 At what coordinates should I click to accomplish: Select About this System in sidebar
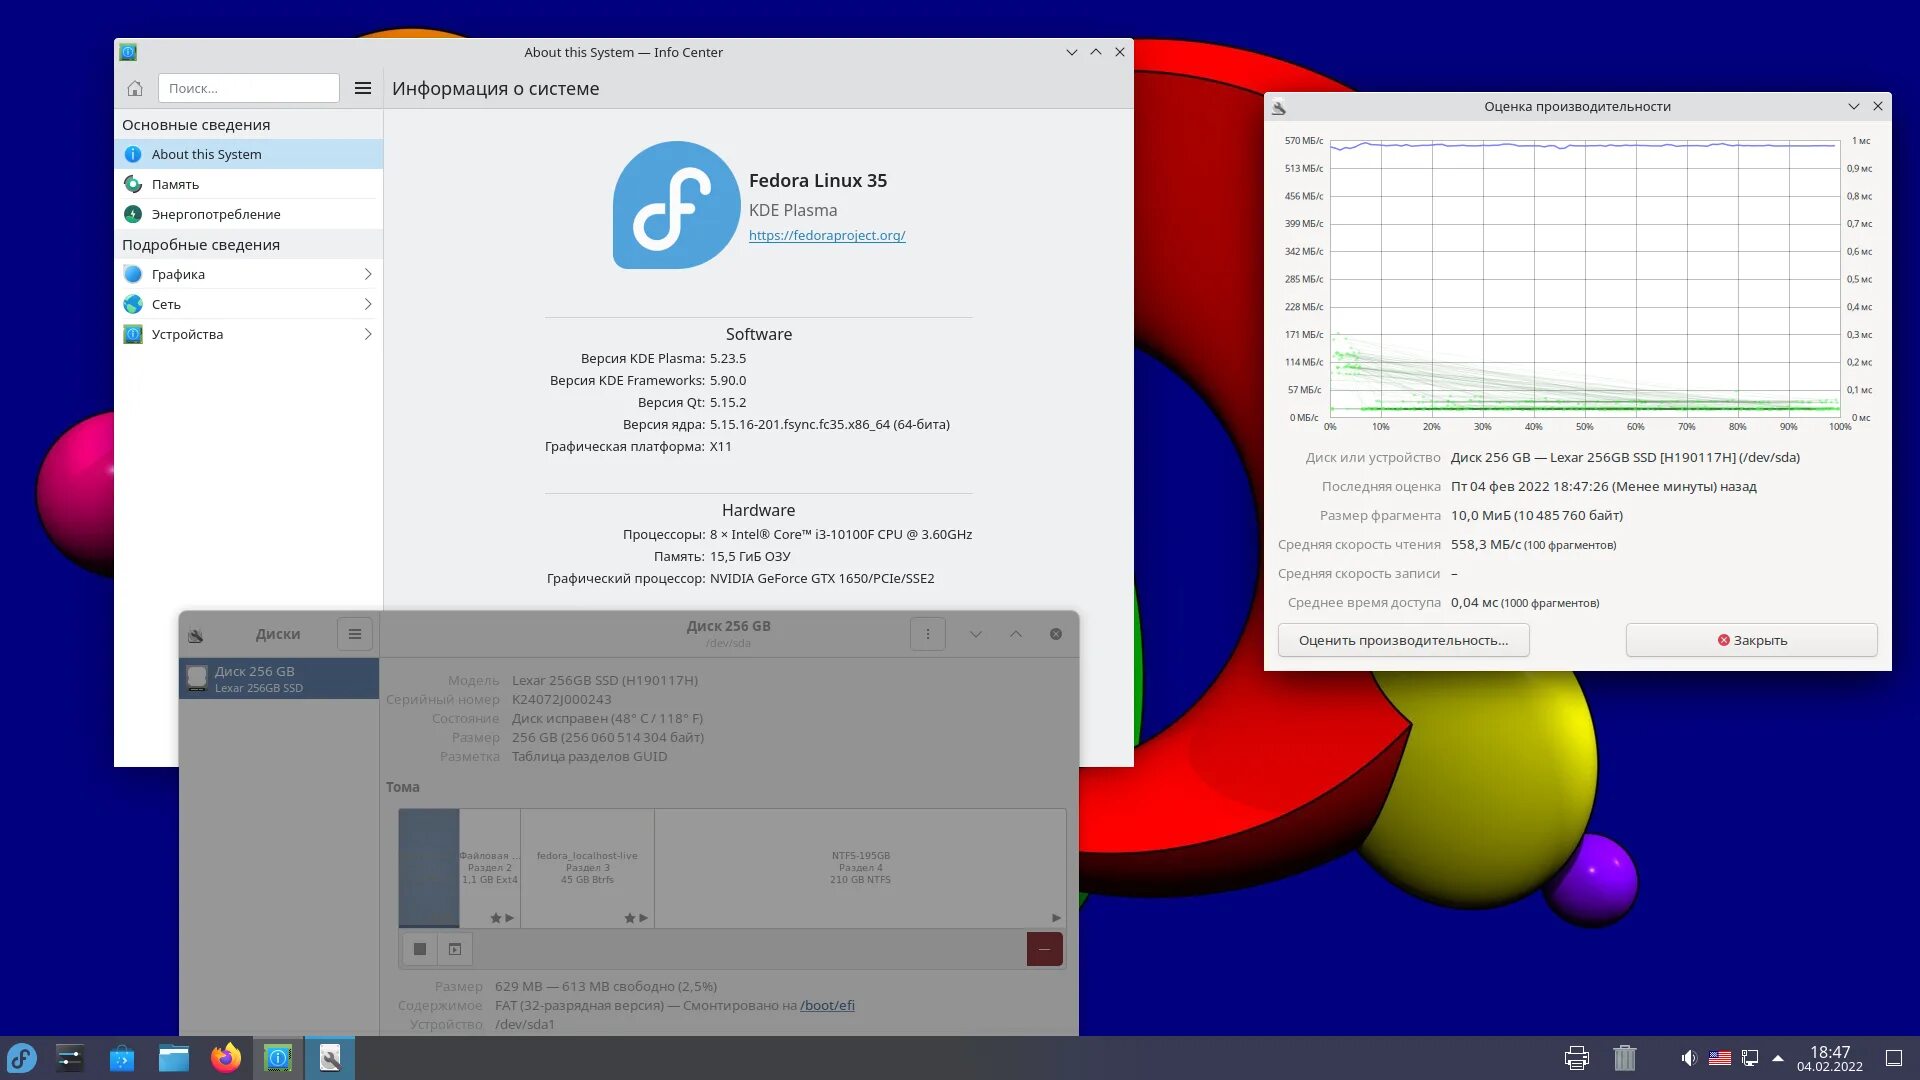248,154
